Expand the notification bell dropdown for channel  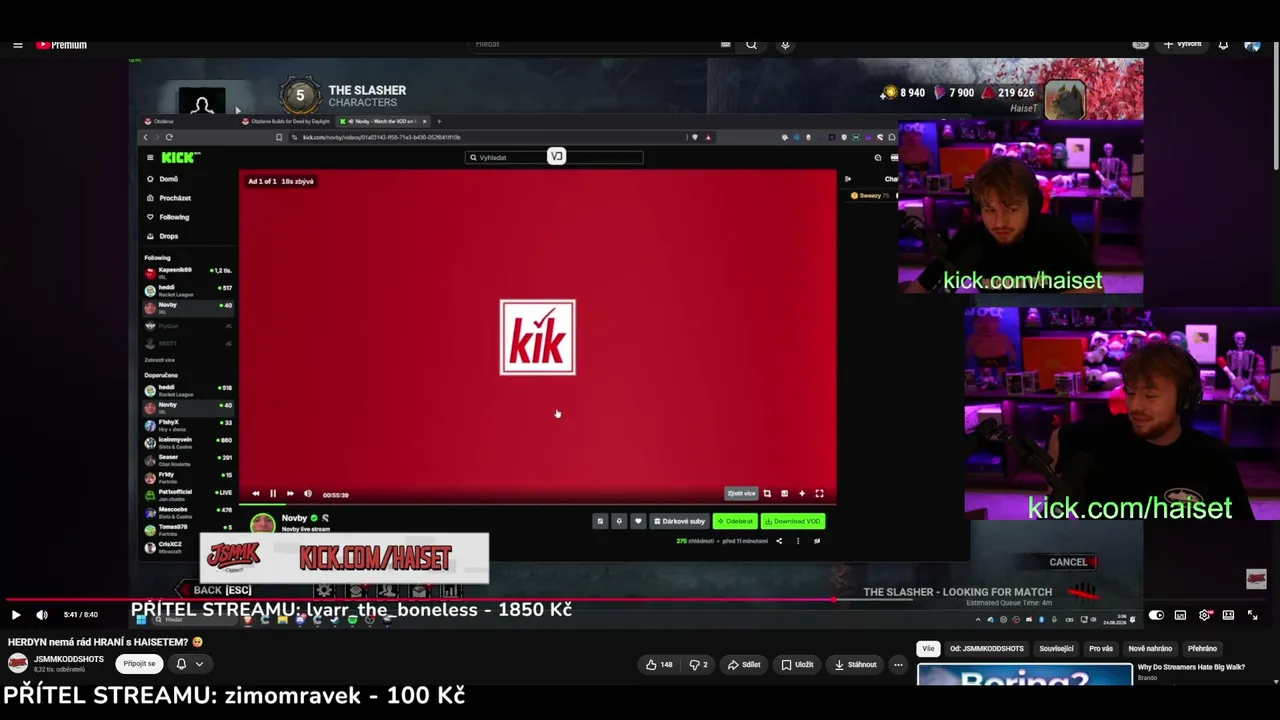click(x=199, y=663)
